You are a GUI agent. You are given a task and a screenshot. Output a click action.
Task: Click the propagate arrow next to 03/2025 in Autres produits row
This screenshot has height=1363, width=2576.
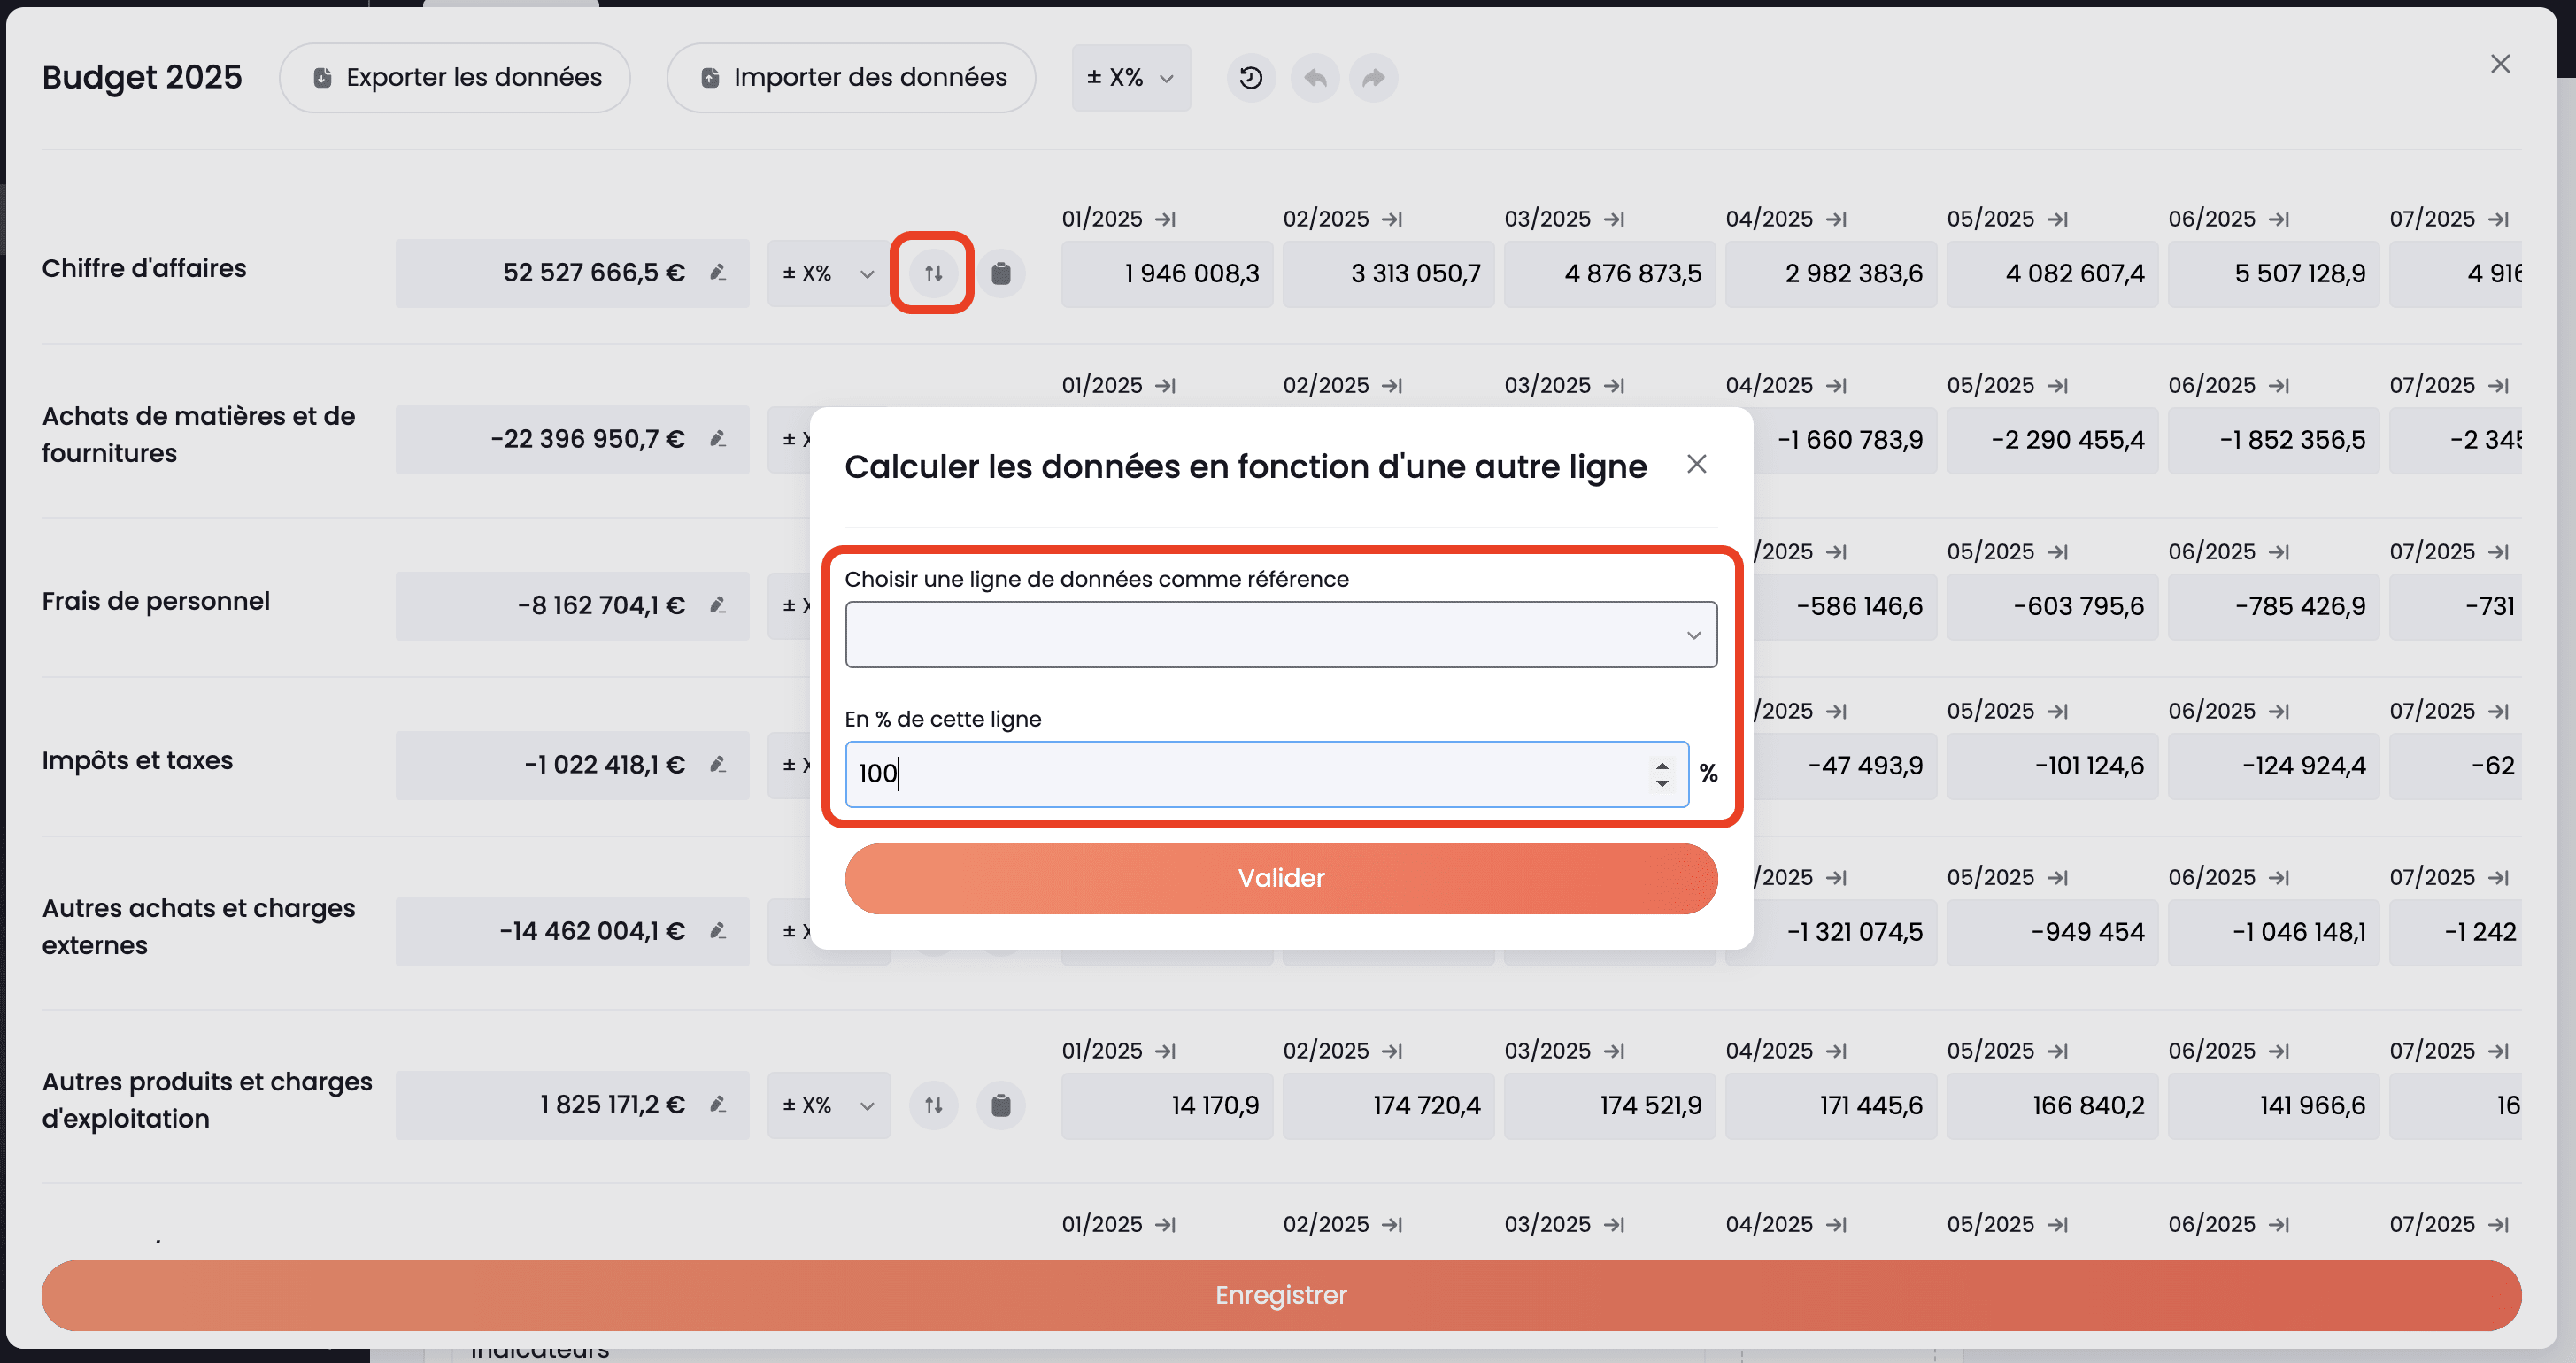click(1614, 1051)
